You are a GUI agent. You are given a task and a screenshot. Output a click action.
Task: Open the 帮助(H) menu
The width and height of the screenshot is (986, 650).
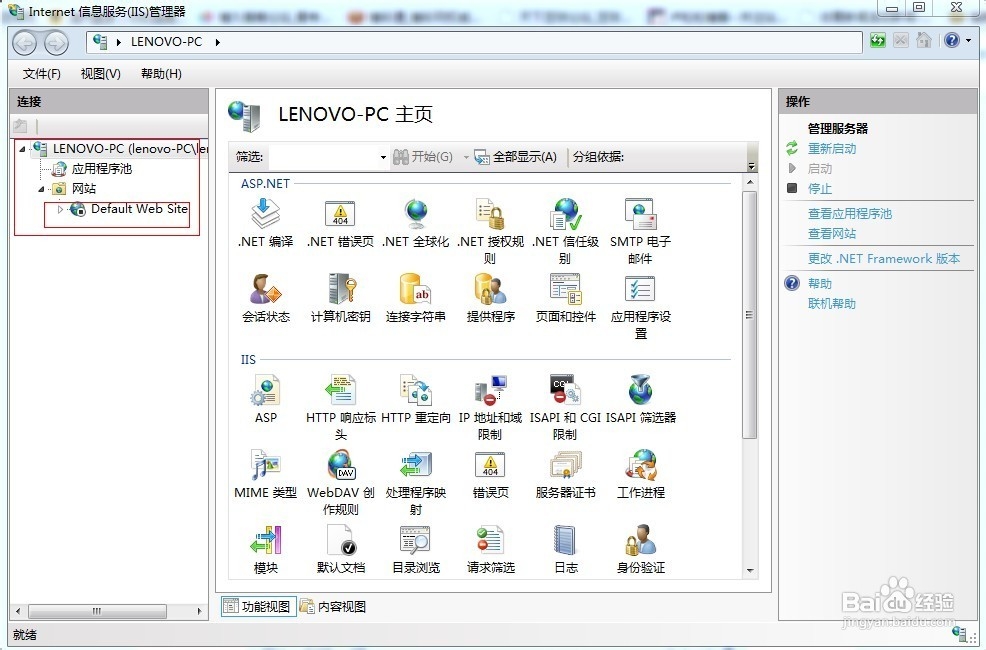[161, 74]
